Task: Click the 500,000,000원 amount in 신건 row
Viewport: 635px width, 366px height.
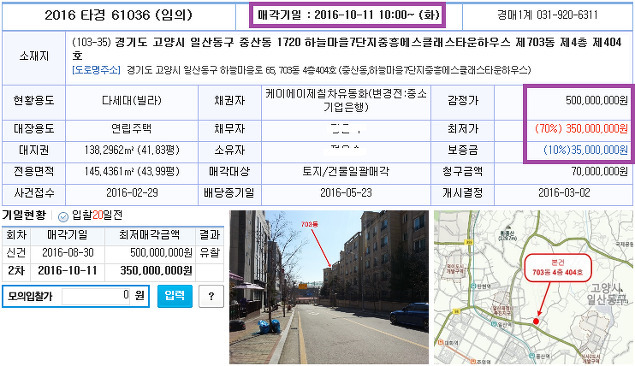Action: coord(161,253)
